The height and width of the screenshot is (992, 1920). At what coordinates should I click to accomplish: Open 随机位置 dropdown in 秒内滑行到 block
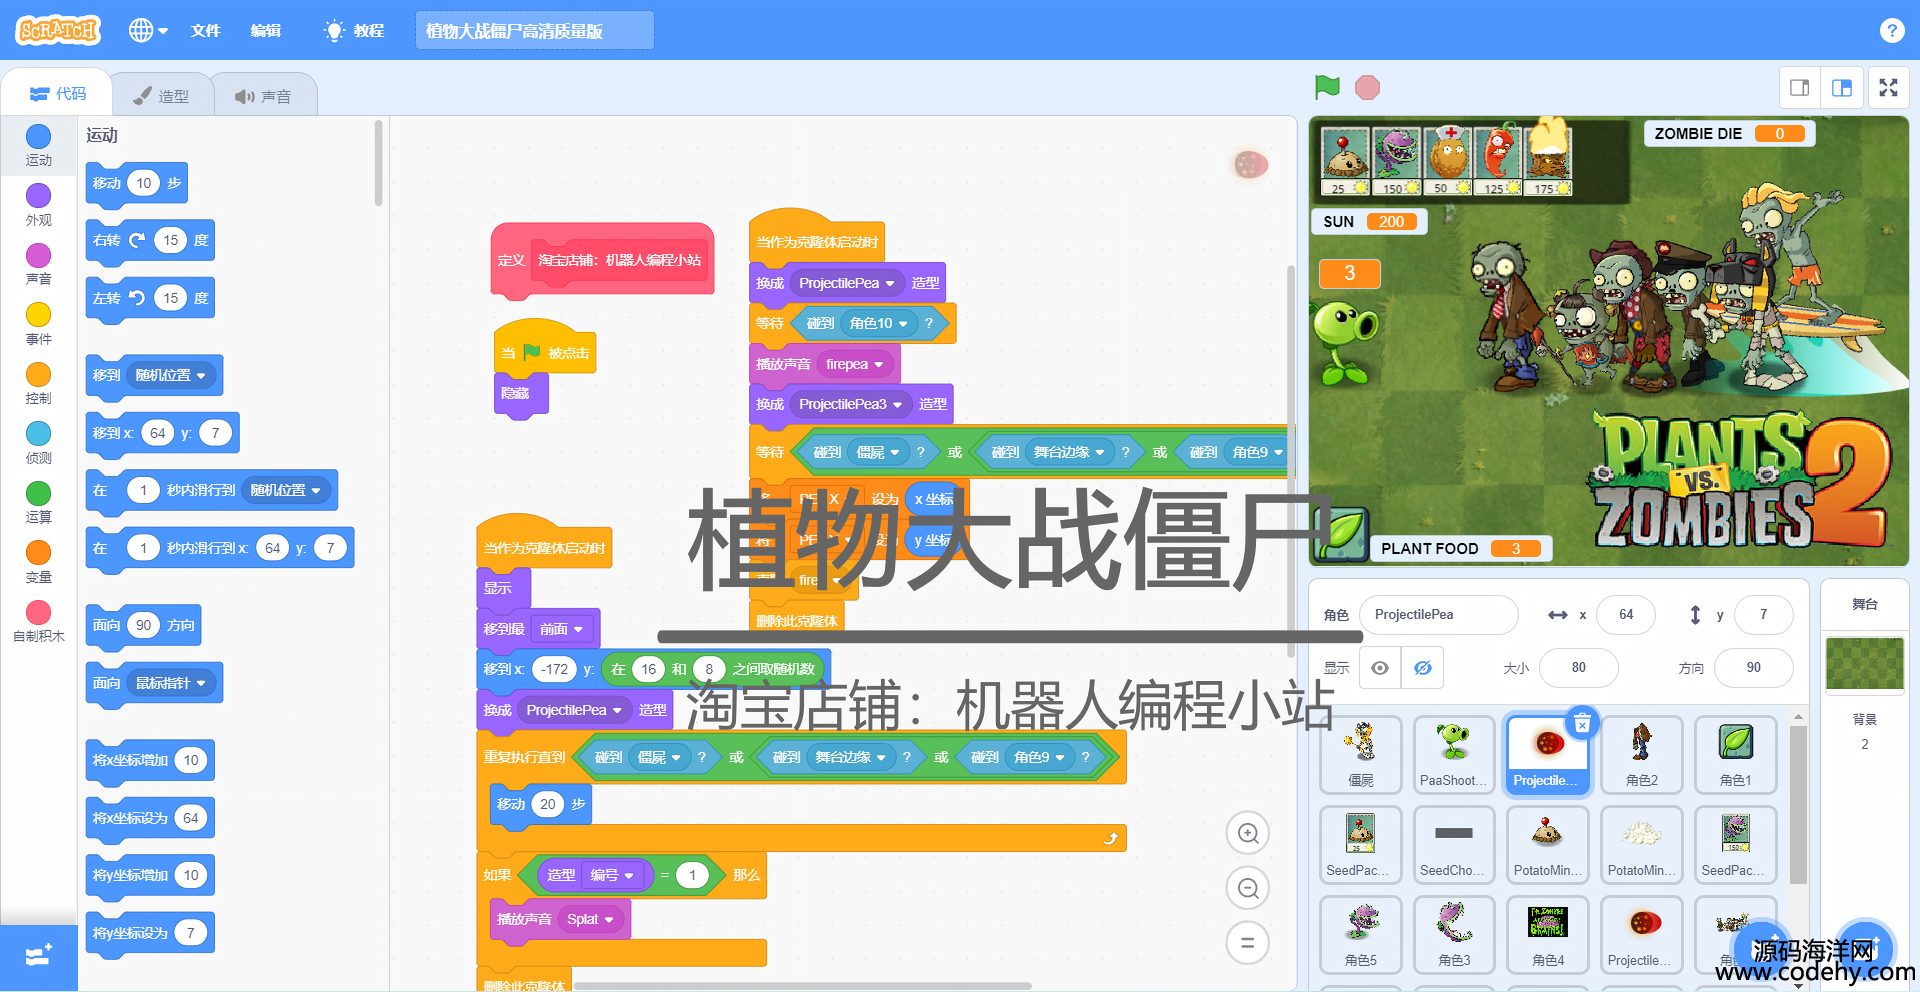286,491
